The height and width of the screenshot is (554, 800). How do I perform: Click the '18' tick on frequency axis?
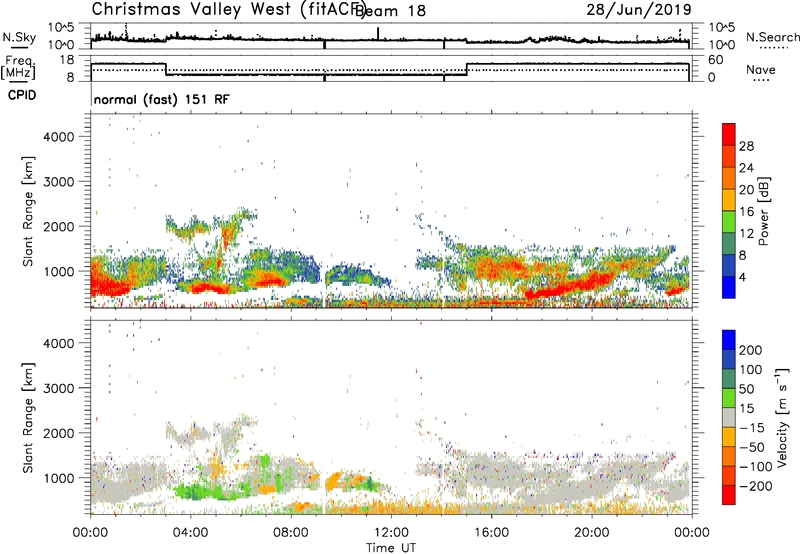(x=67, y=60)
